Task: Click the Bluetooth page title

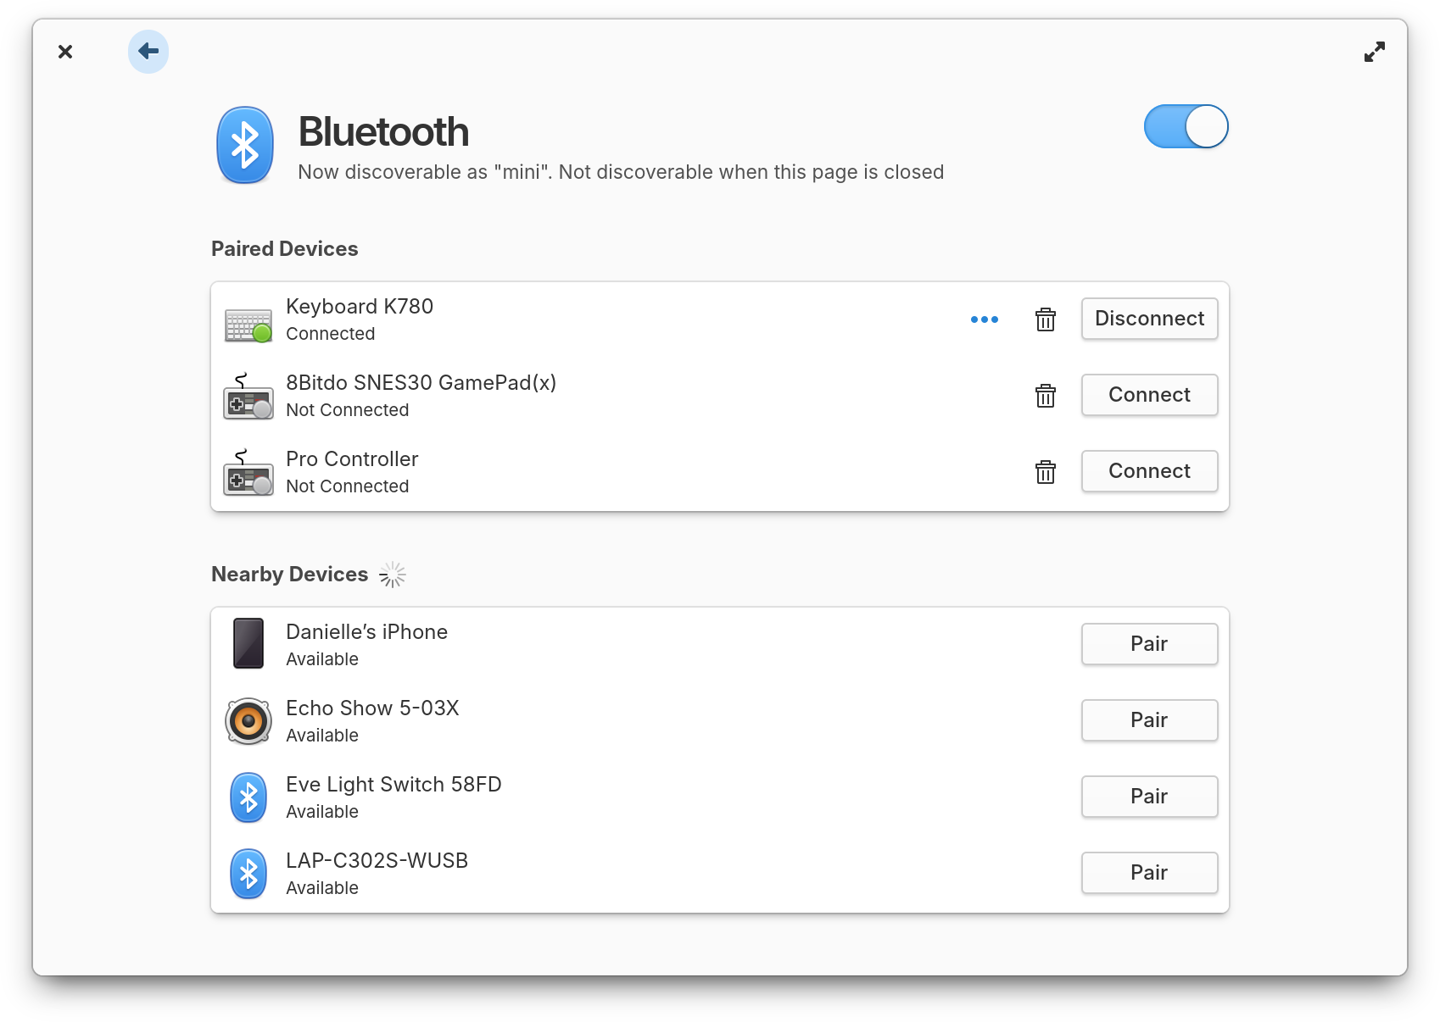Action: tap(383, 132)
